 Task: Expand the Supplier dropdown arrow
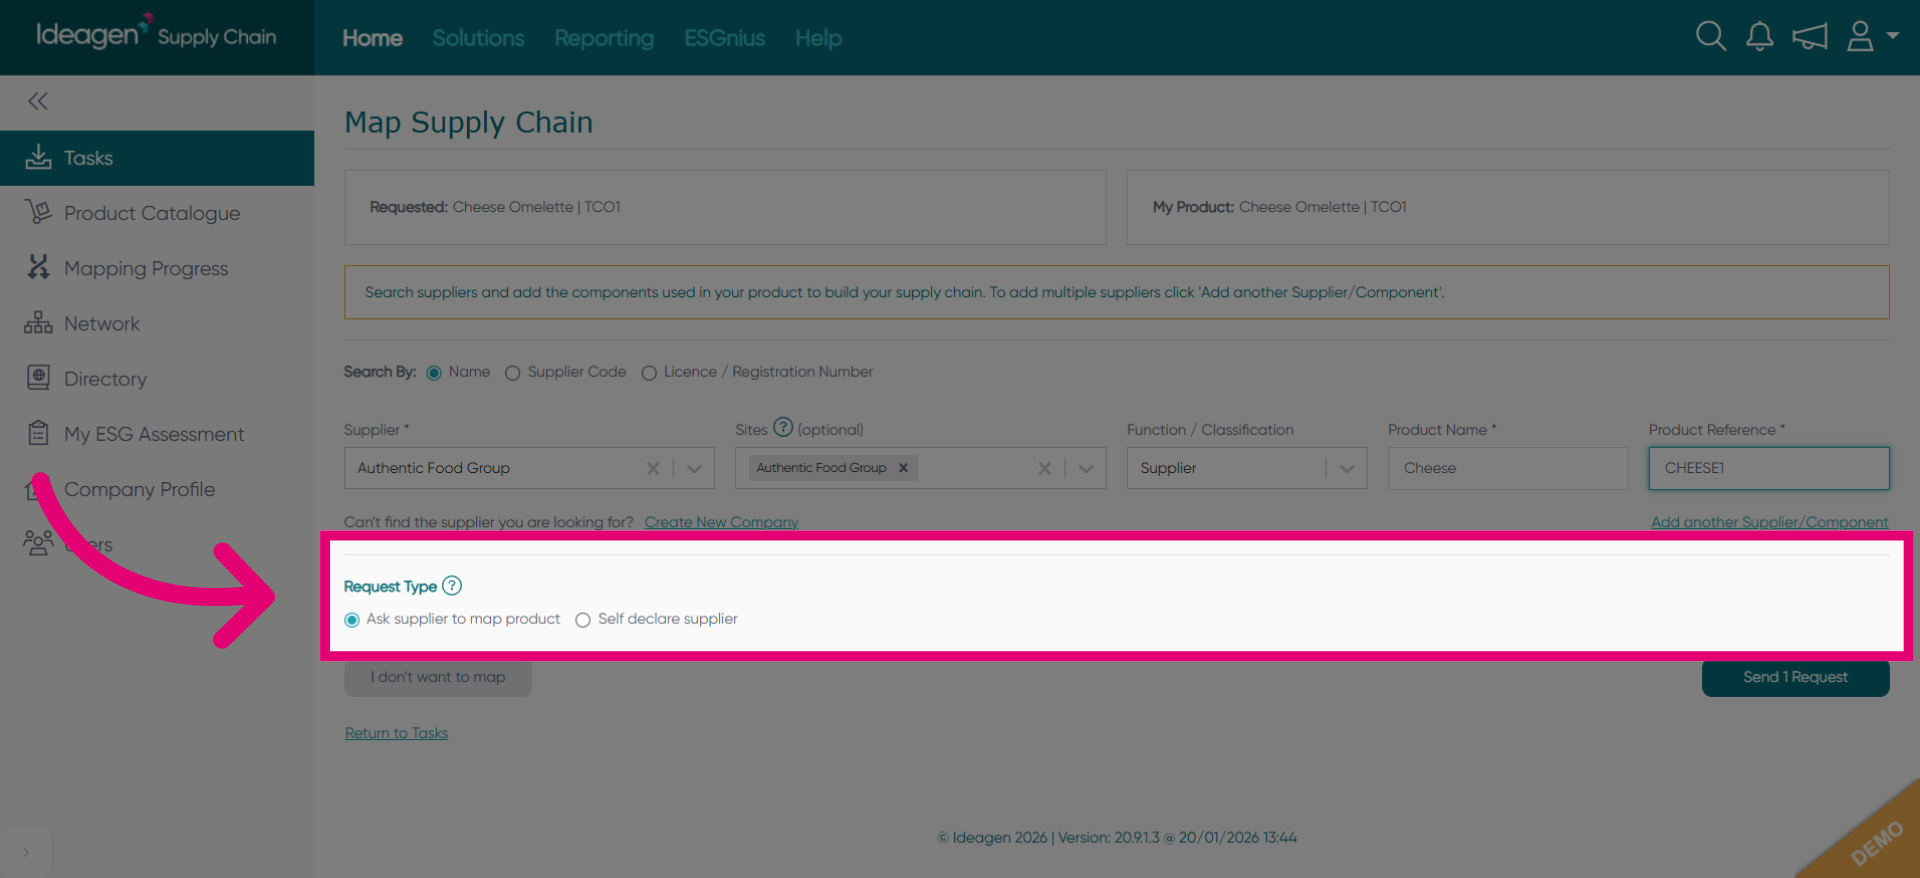(694, 468)
